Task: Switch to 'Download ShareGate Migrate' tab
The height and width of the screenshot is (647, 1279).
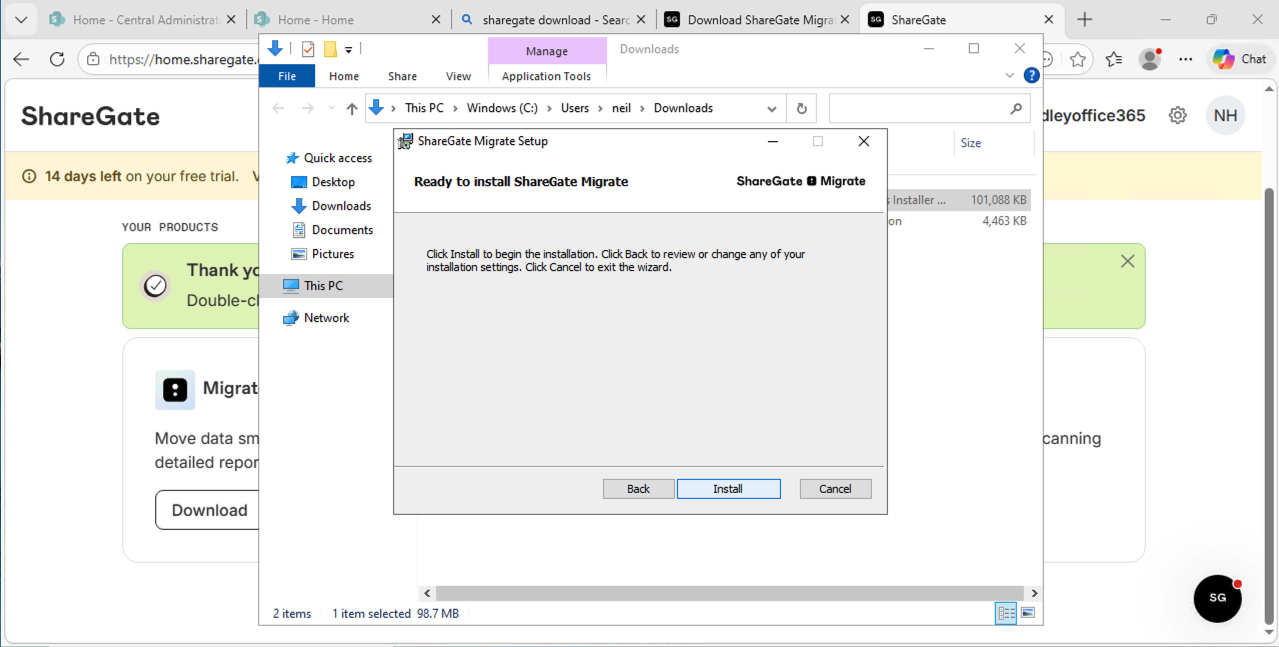Action: click(x=757, y=19)
